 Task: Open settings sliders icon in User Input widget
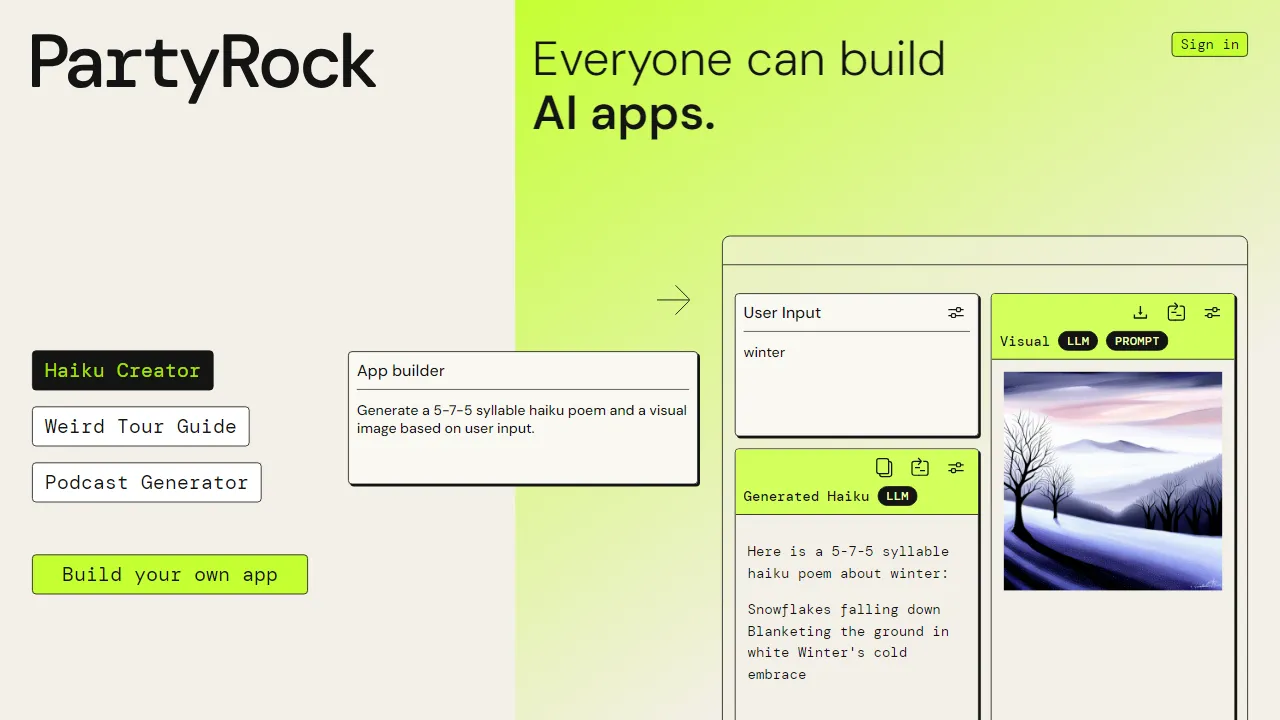coord(956,313)
